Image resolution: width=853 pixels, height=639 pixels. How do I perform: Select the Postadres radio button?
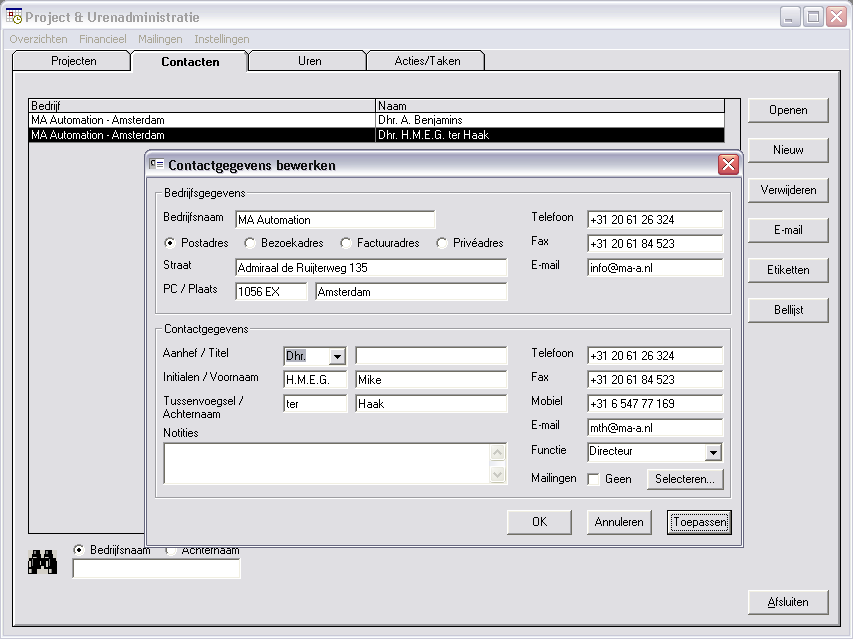tap(170, 243)
